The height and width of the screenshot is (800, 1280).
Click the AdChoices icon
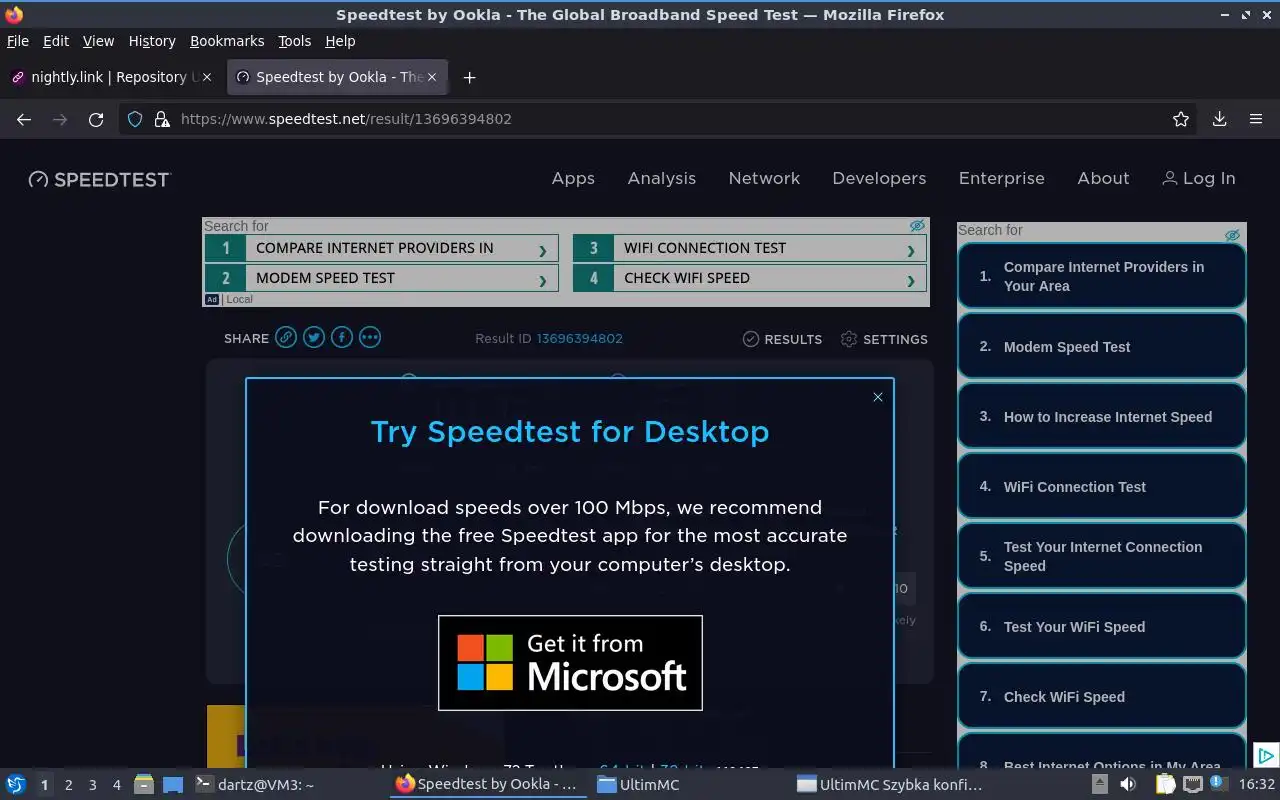[x=1265, y=755]
